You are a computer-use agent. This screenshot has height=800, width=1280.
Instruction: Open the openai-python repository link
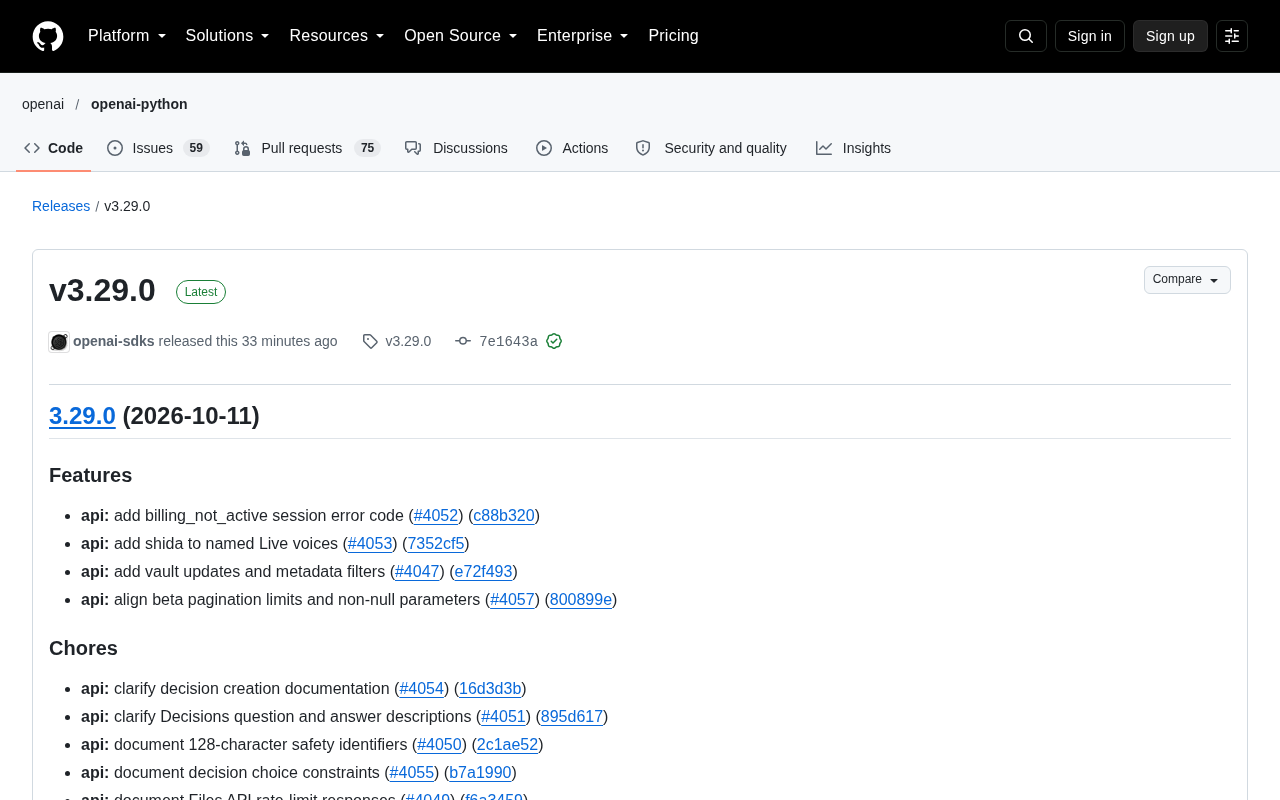point(139,104)
